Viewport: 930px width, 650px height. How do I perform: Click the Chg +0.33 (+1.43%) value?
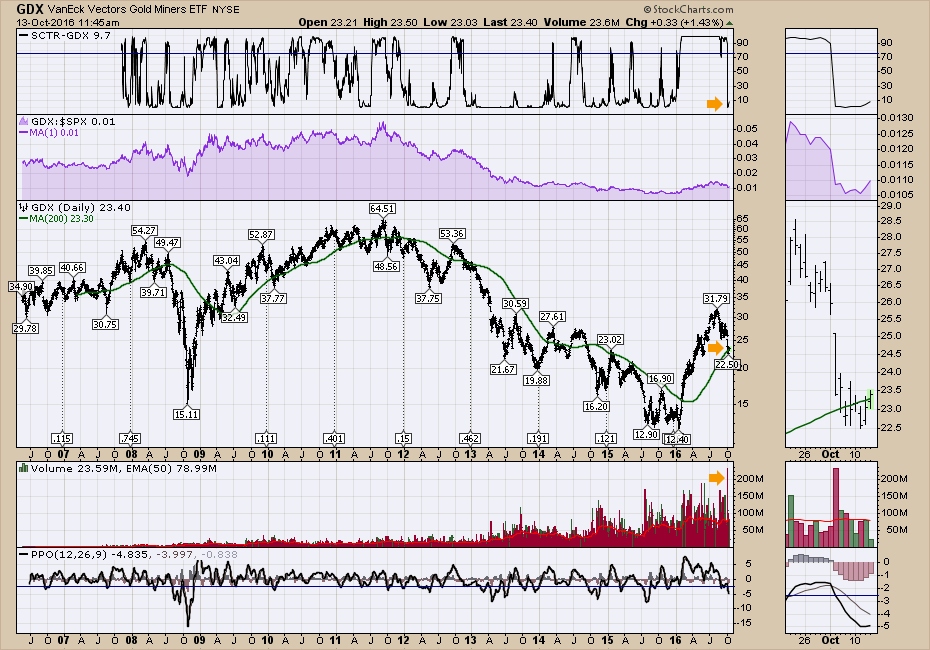[674, 23]
